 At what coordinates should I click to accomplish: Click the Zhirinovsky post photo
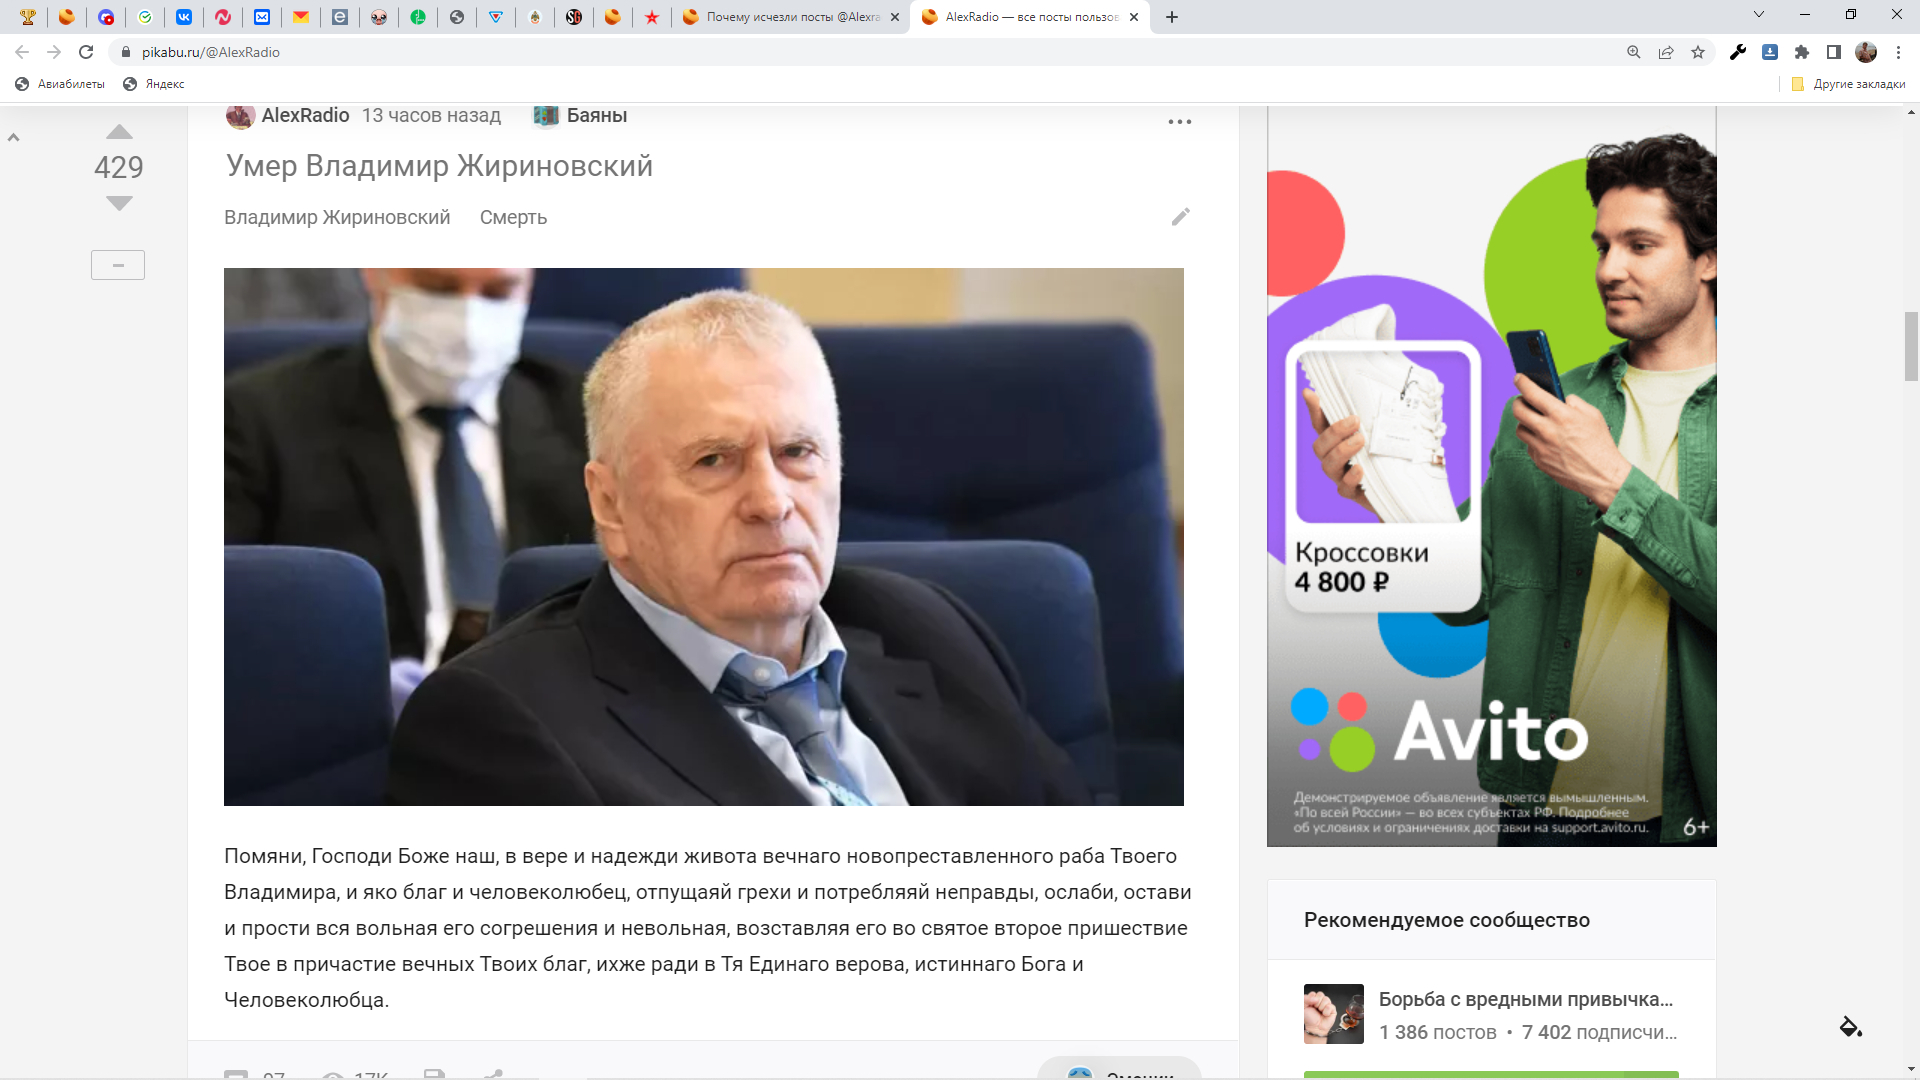703,536
